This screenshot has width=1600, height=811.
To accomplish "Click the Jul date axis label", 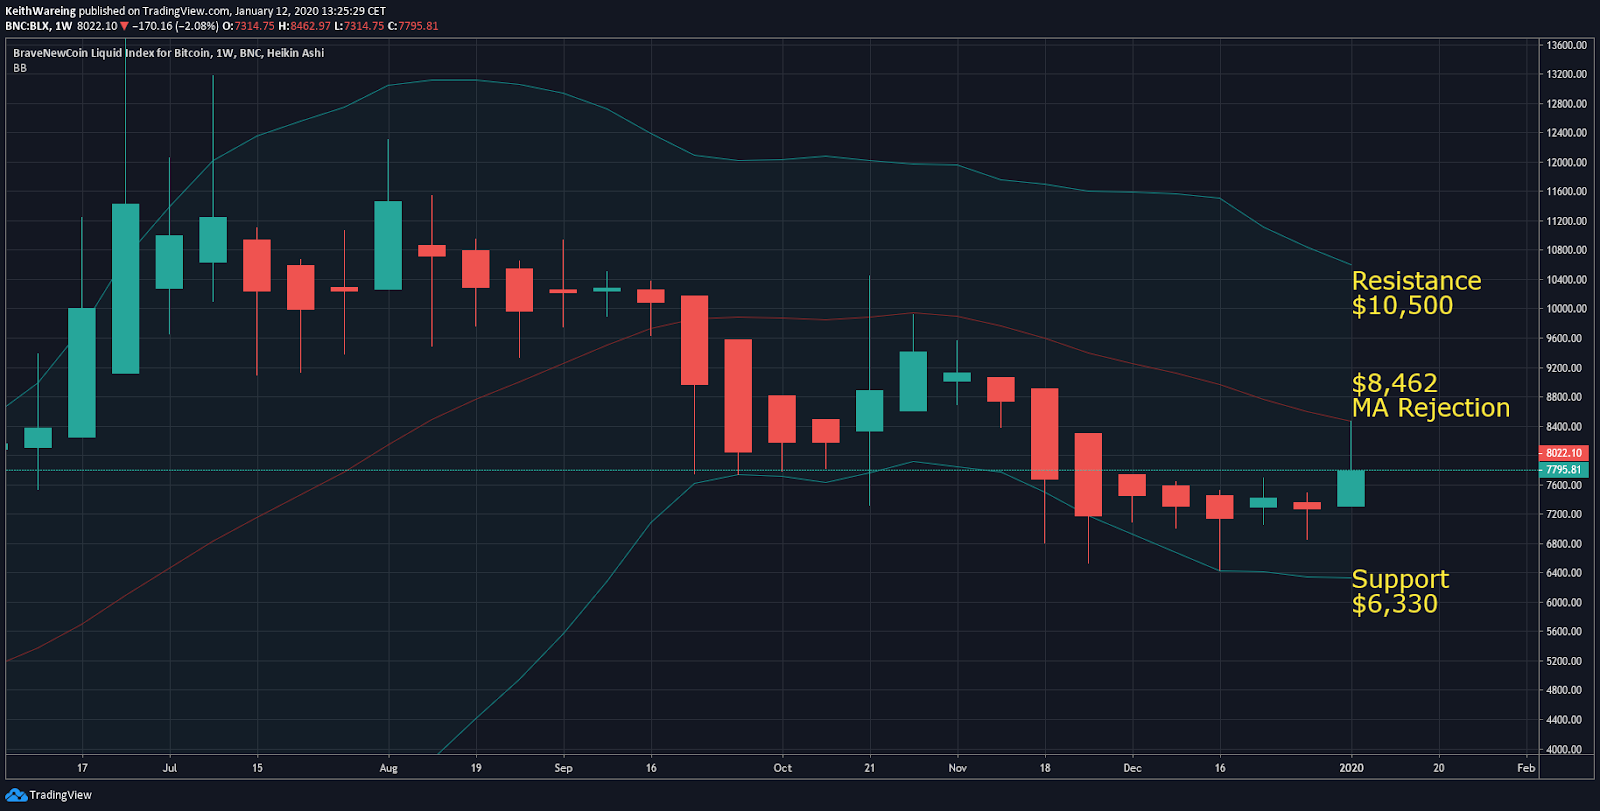I will (x=170, y=768).
